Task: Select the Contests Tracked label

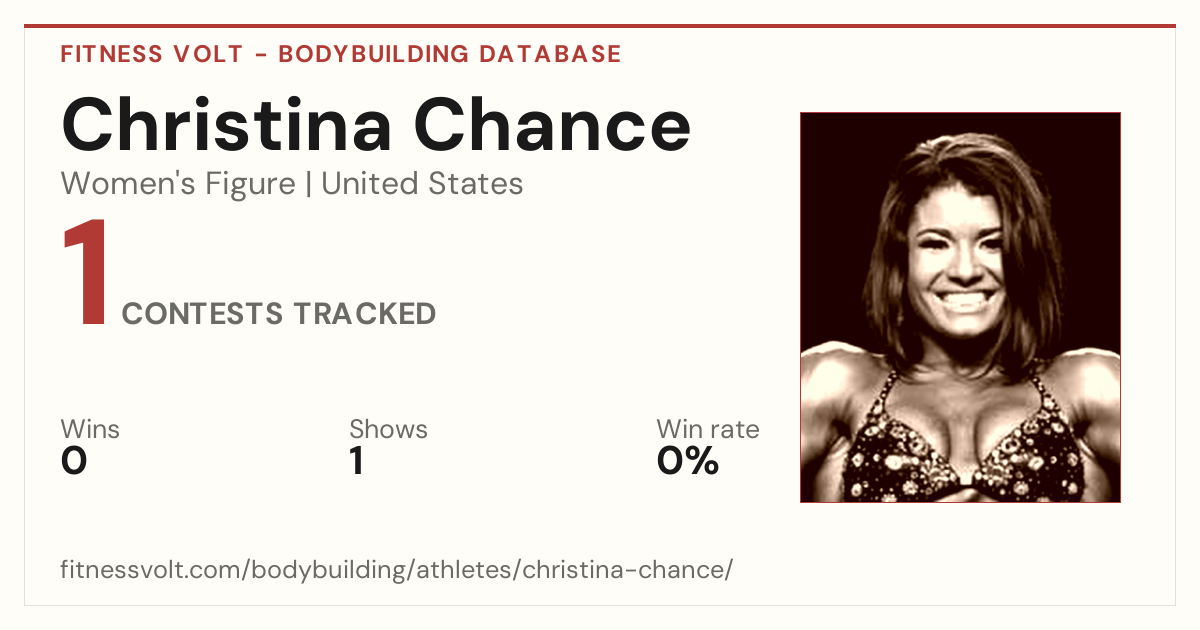Action: point(279,314)
